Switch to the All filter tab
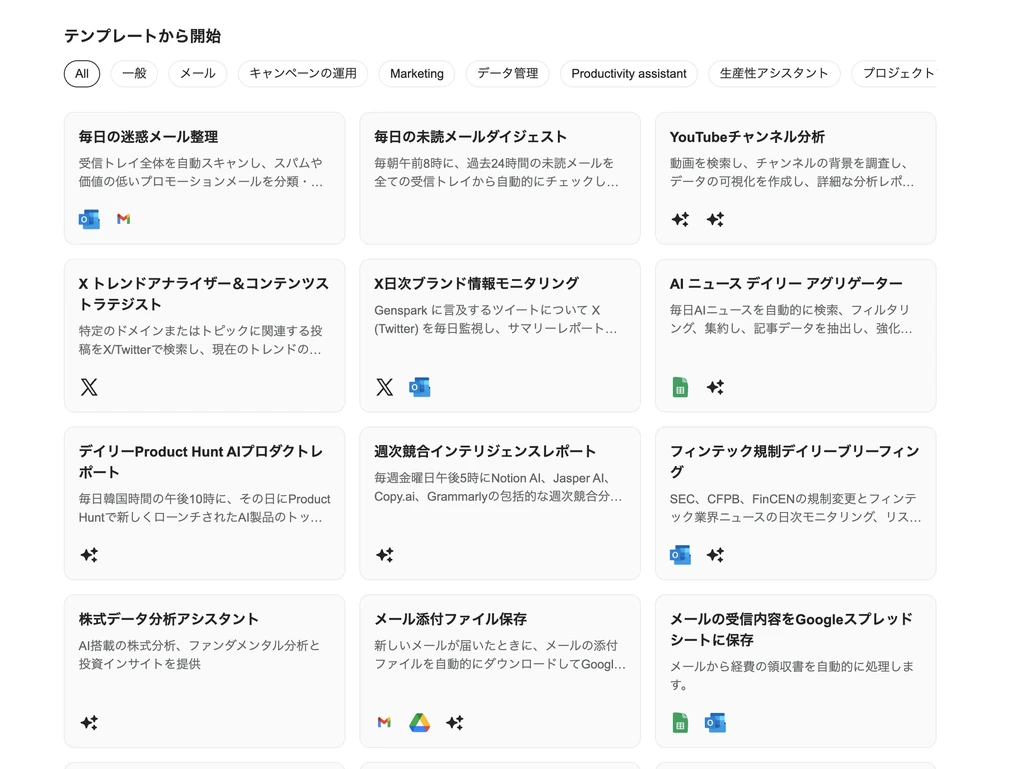 tap(82, 73)
